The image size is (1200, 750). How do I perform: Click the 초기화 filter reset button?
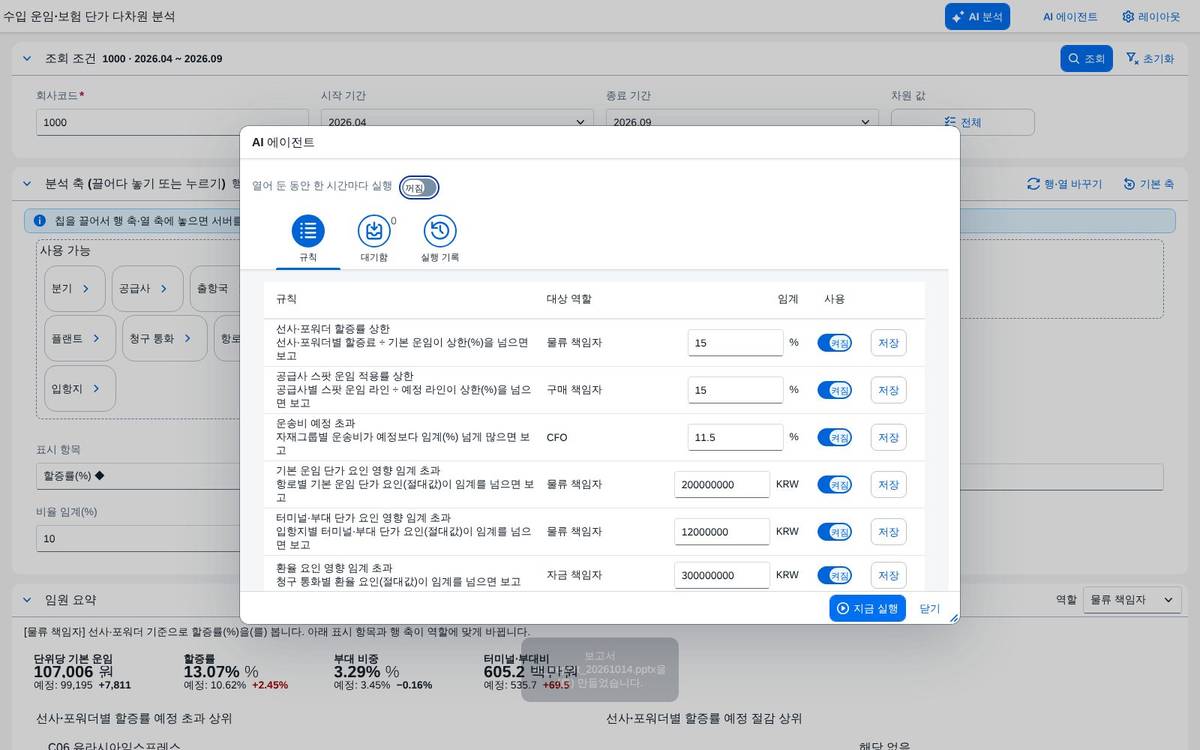1149,58
